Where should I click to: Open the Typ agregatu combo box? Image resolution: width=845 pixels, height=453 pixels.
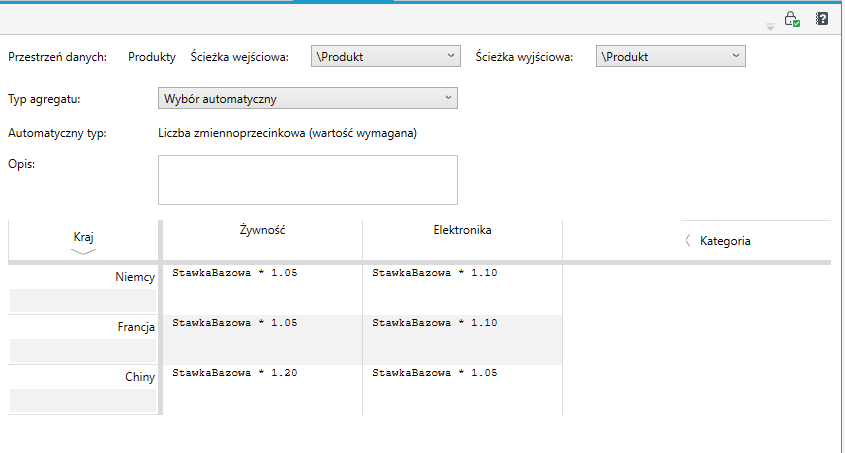click(308, 98)
